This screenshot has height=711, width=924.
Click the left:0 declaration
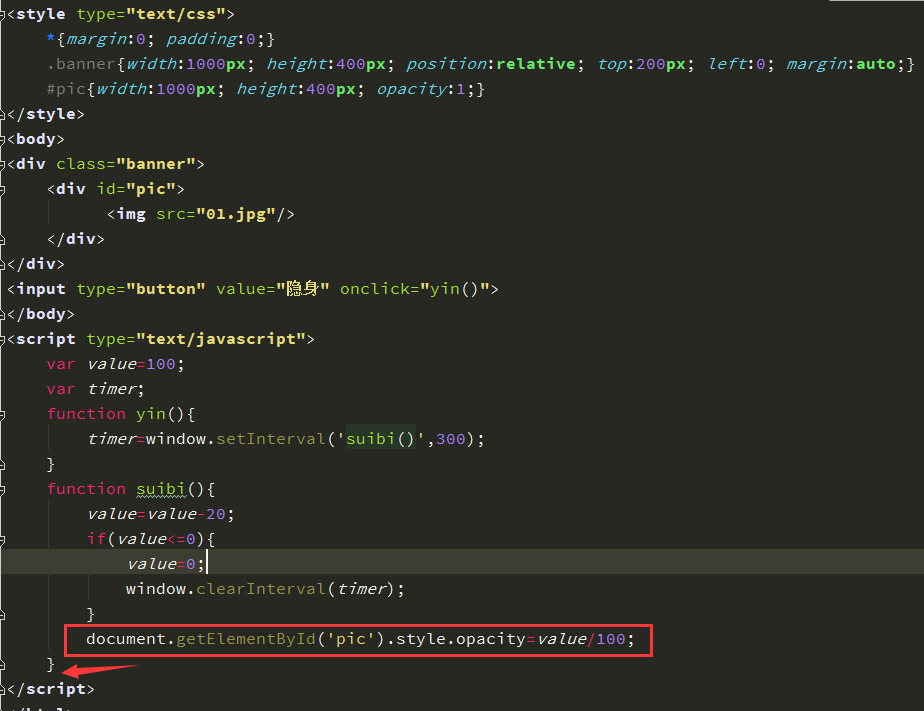pyautogui.click(x=737, y=64)
